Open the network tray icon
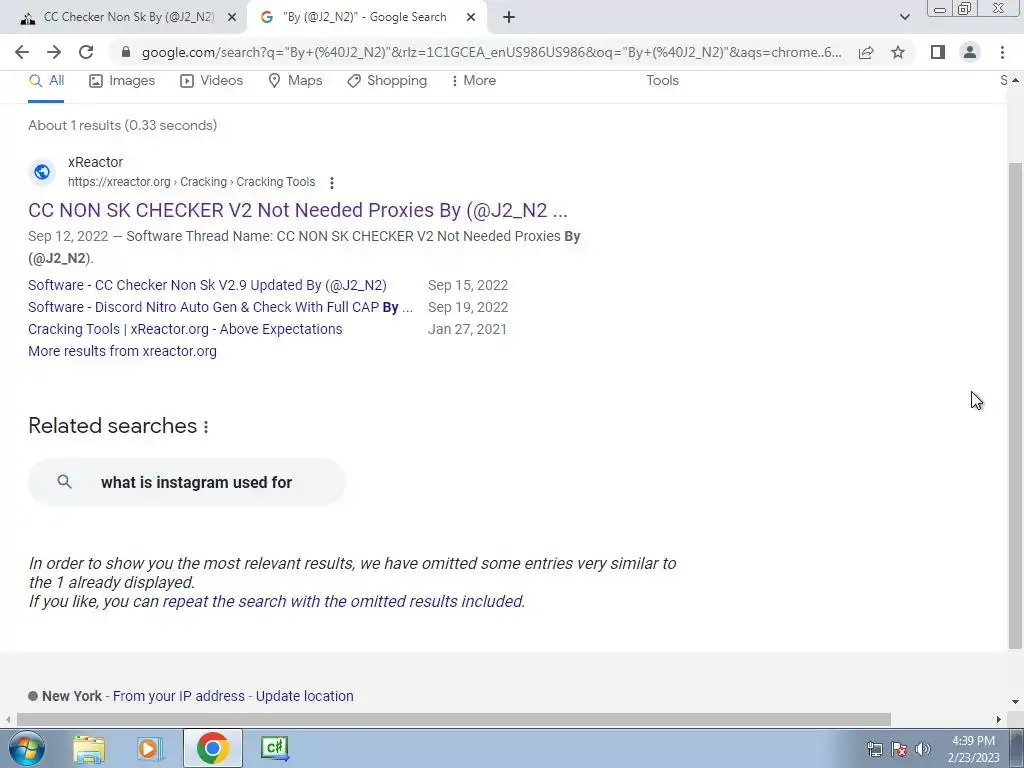 [874, 749]
